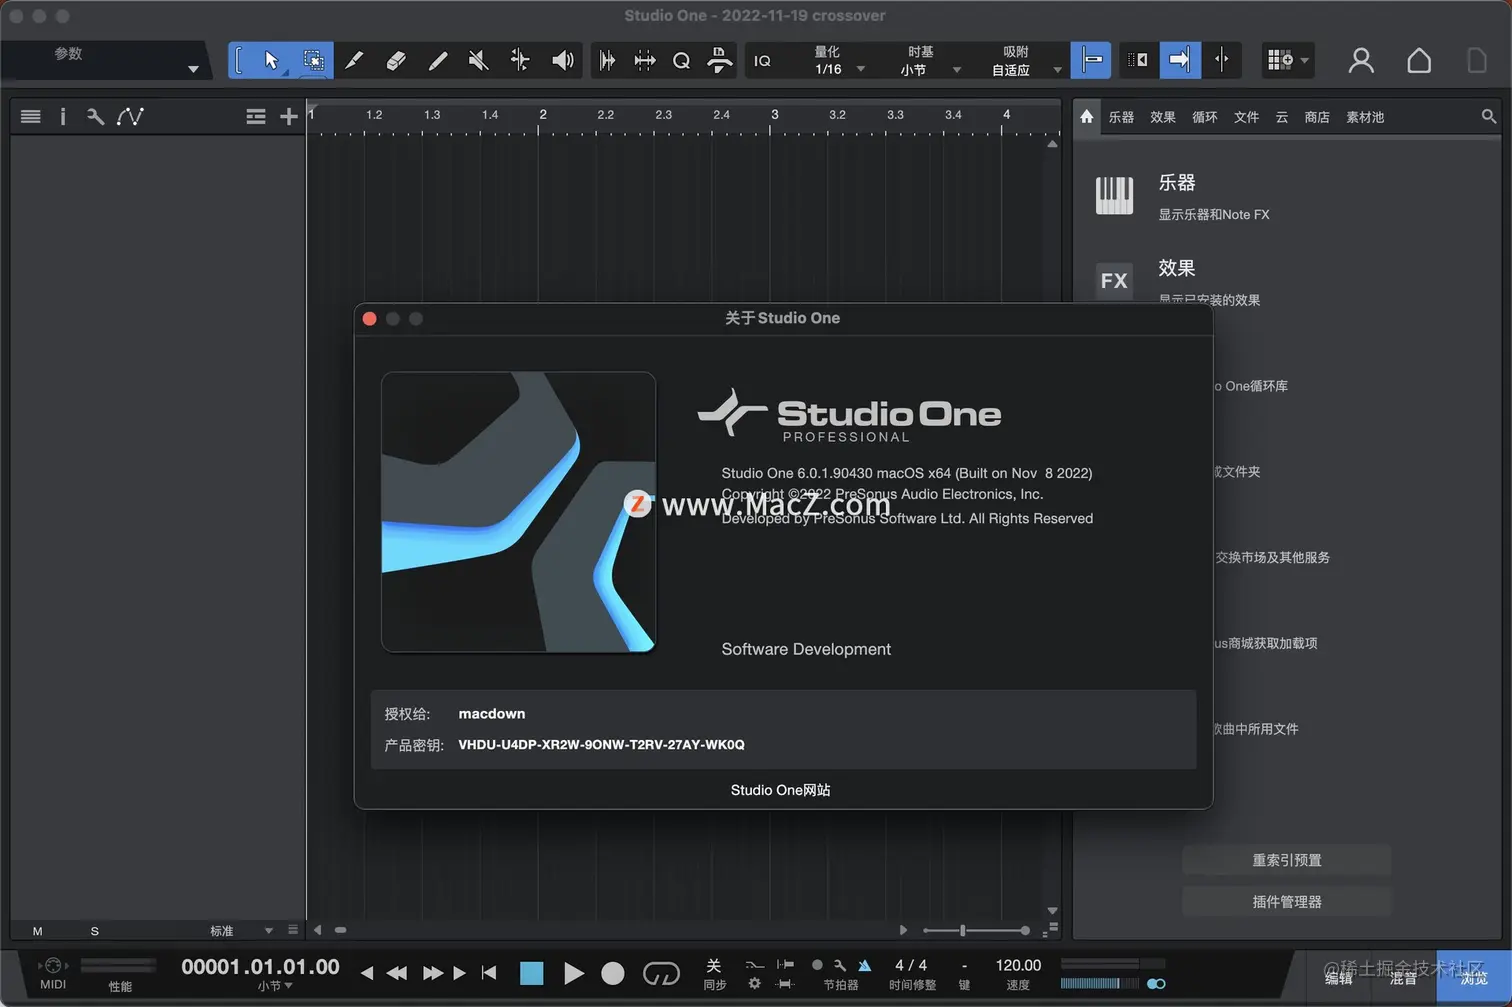Open metronome wrench settings
Screen dimensions: 1512x1007
[840, 965]
